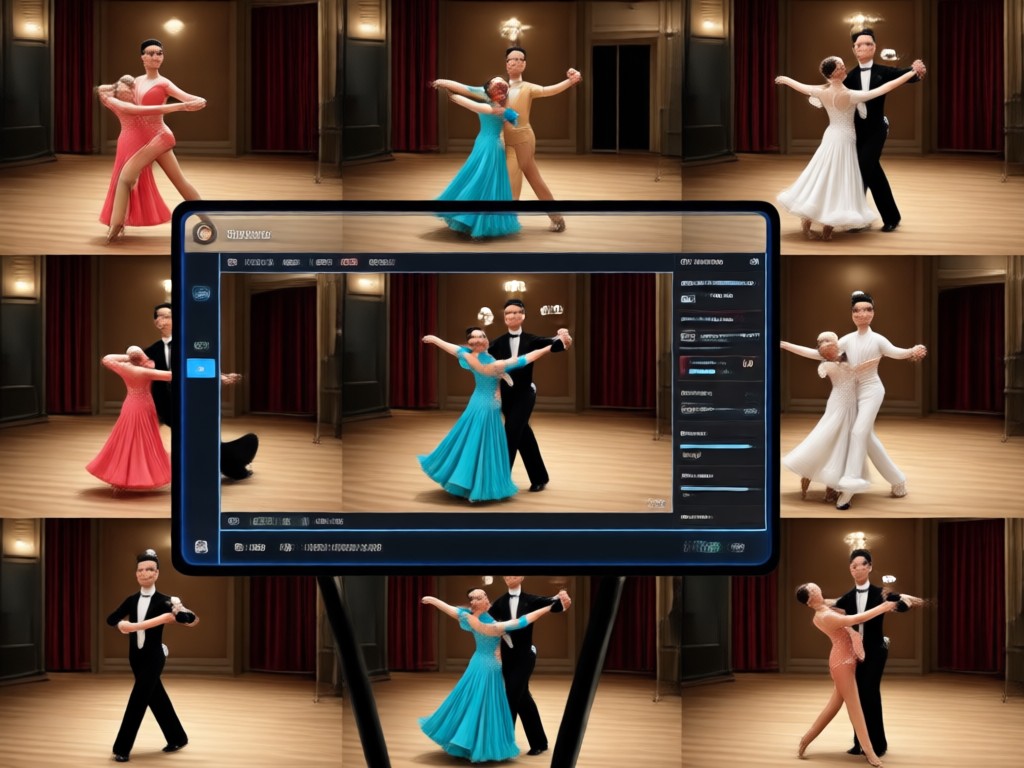Open white dress and black tuxedo couple thumbnail
The width and height of the screenshot is (1024, 768).
(x=853, y=127)
